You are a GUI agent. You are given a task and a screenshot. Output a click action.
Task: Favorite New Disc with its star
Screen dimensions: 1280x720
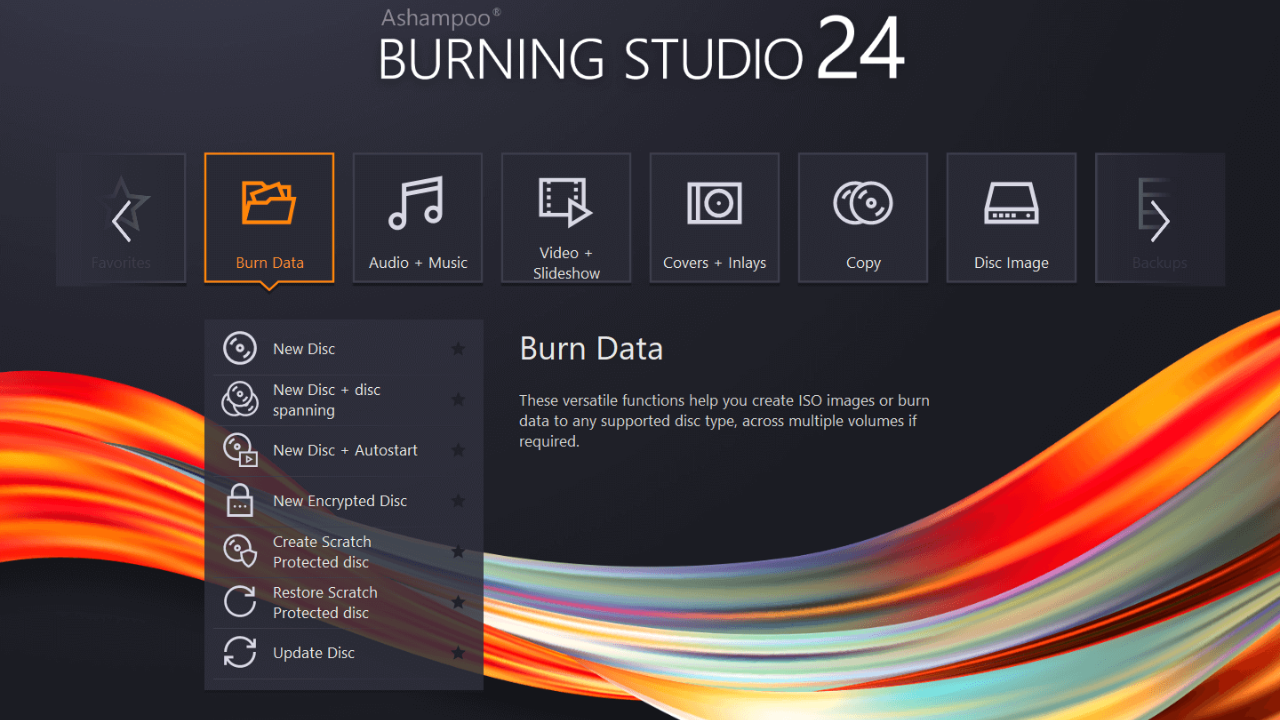pos(458,349)
